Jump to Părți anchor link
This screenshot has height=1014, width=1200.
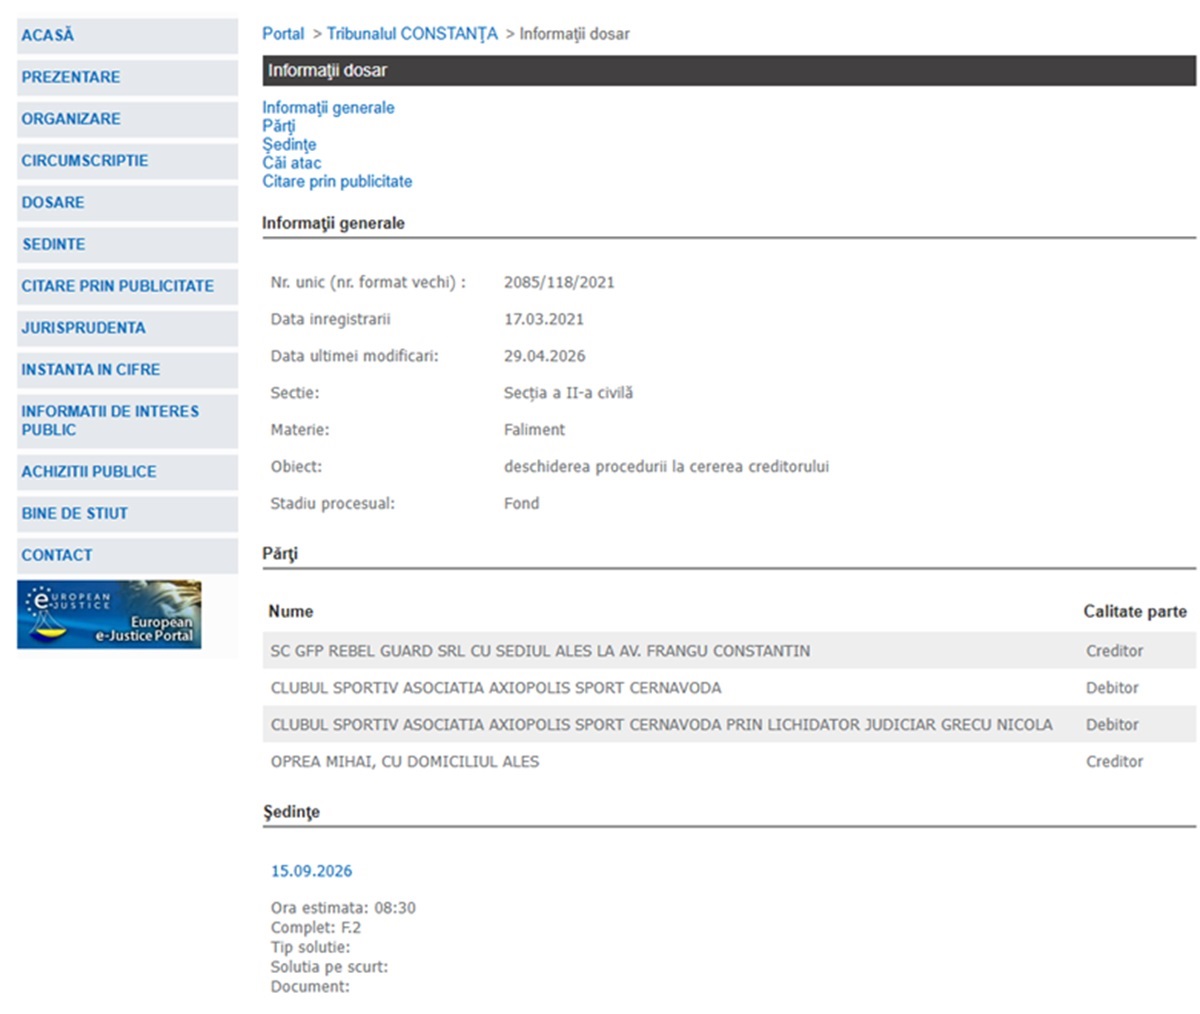[x=279, y=126]
